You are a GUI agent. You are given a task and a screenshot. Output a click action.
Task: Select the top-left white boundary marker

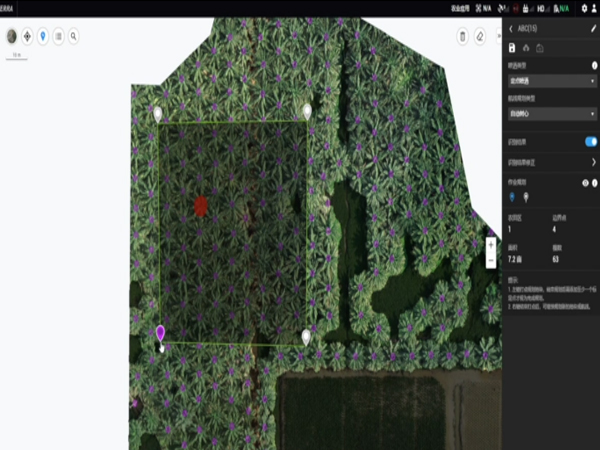[x=158, y=114]
